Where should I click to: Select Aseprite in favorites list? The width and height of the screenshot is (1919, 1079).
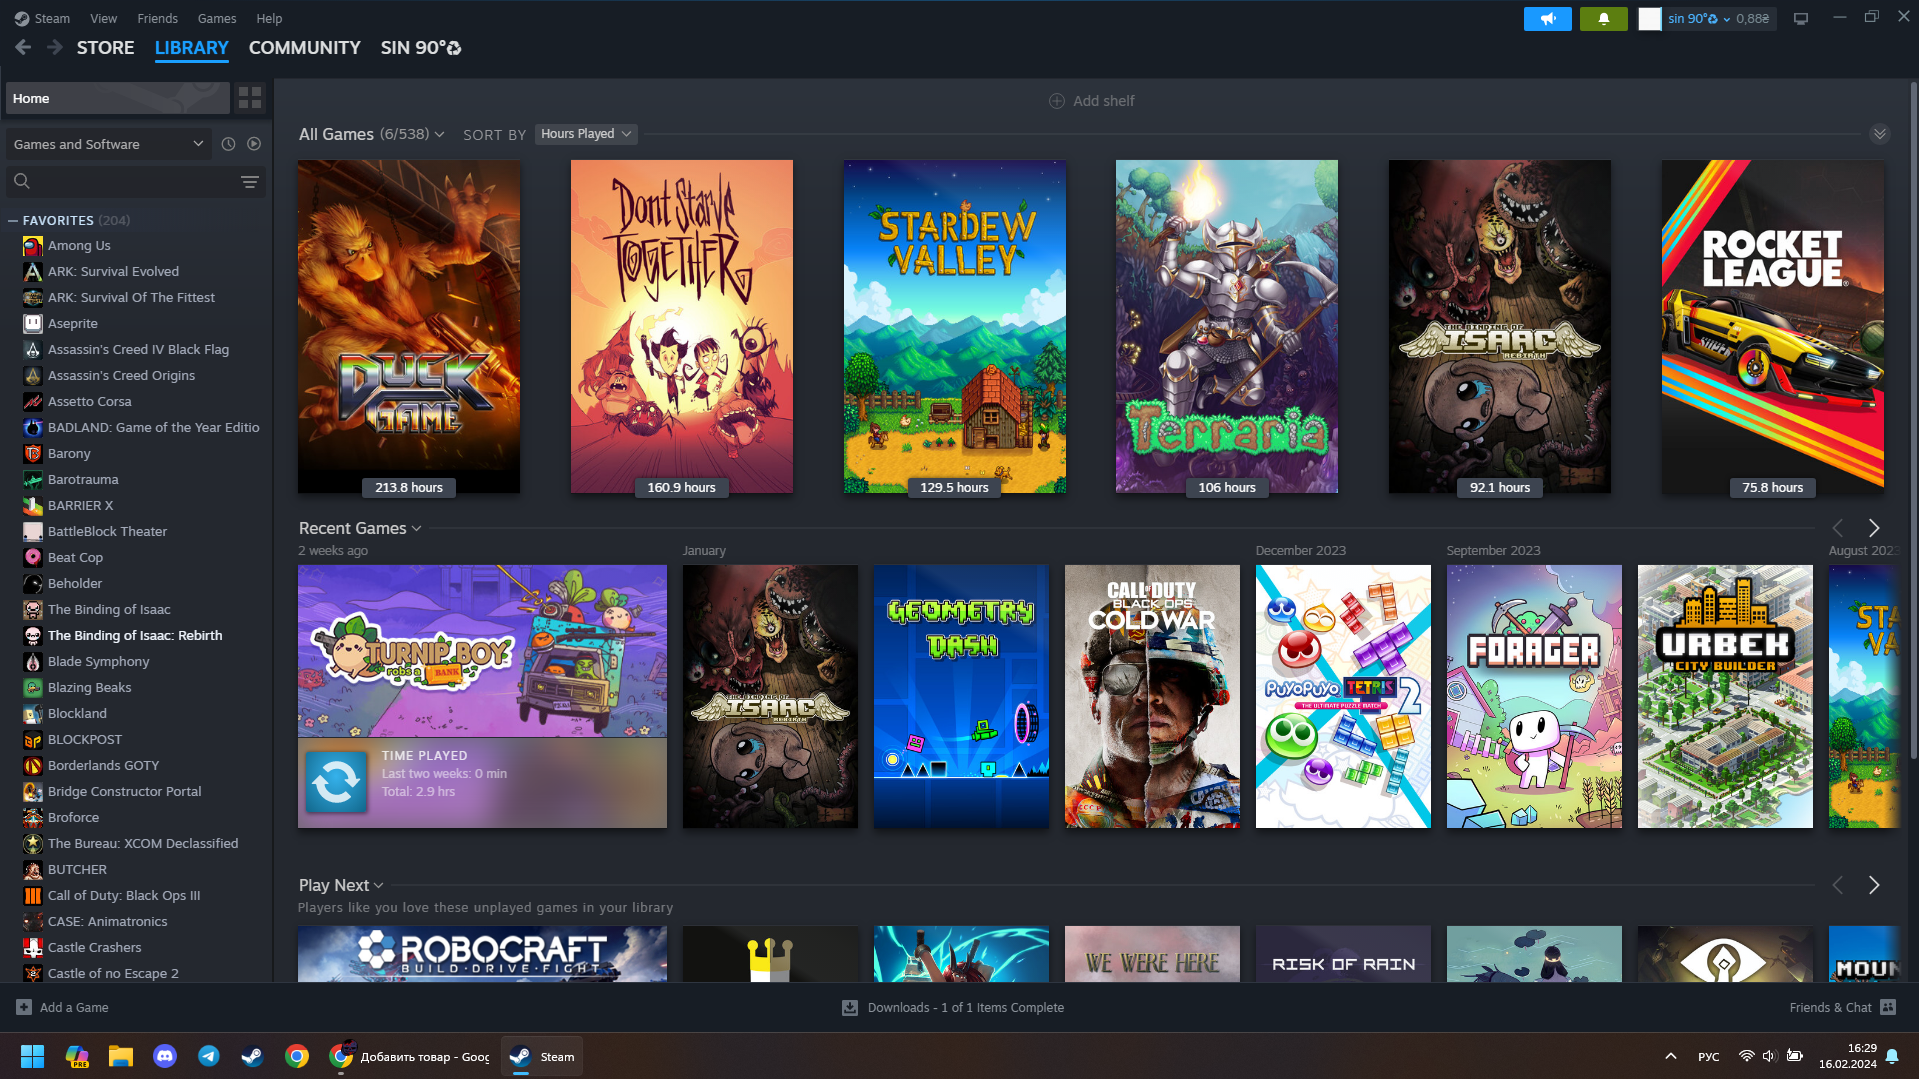(73, 323)
